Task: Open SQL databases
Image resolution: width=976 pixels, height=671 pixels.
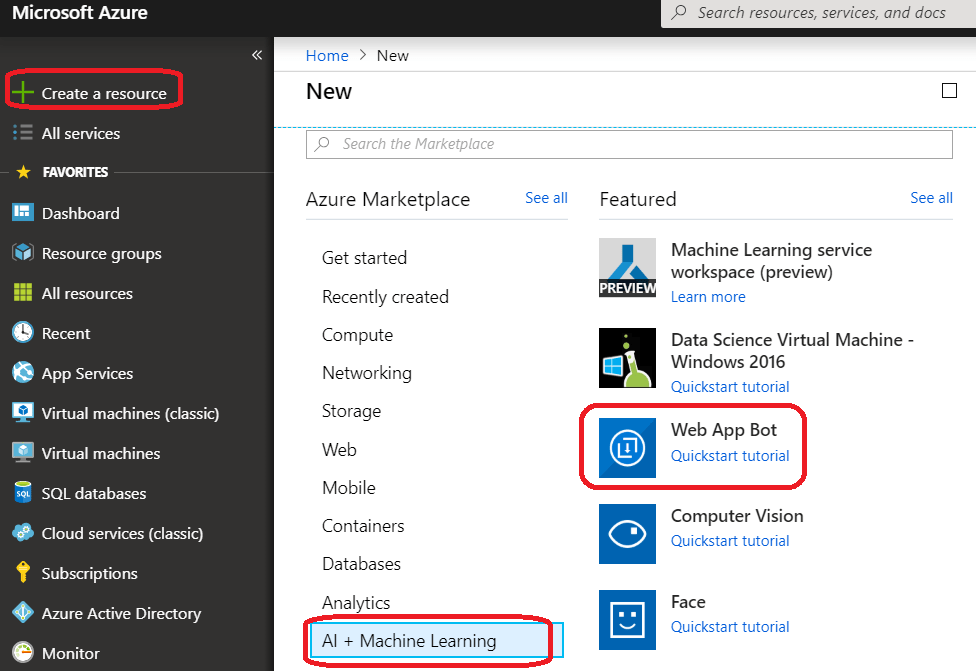Action: (90, 493)
